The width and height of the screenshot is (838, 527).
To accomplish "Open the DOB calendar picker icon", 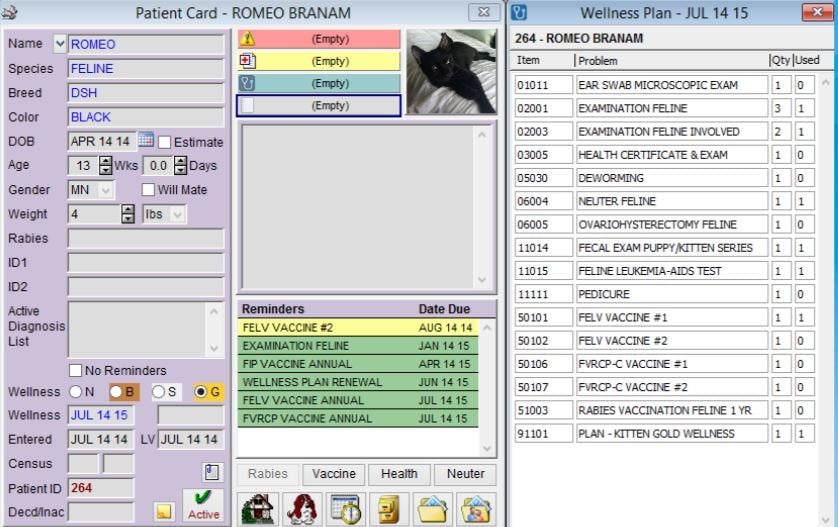I will tap(146, 140).
